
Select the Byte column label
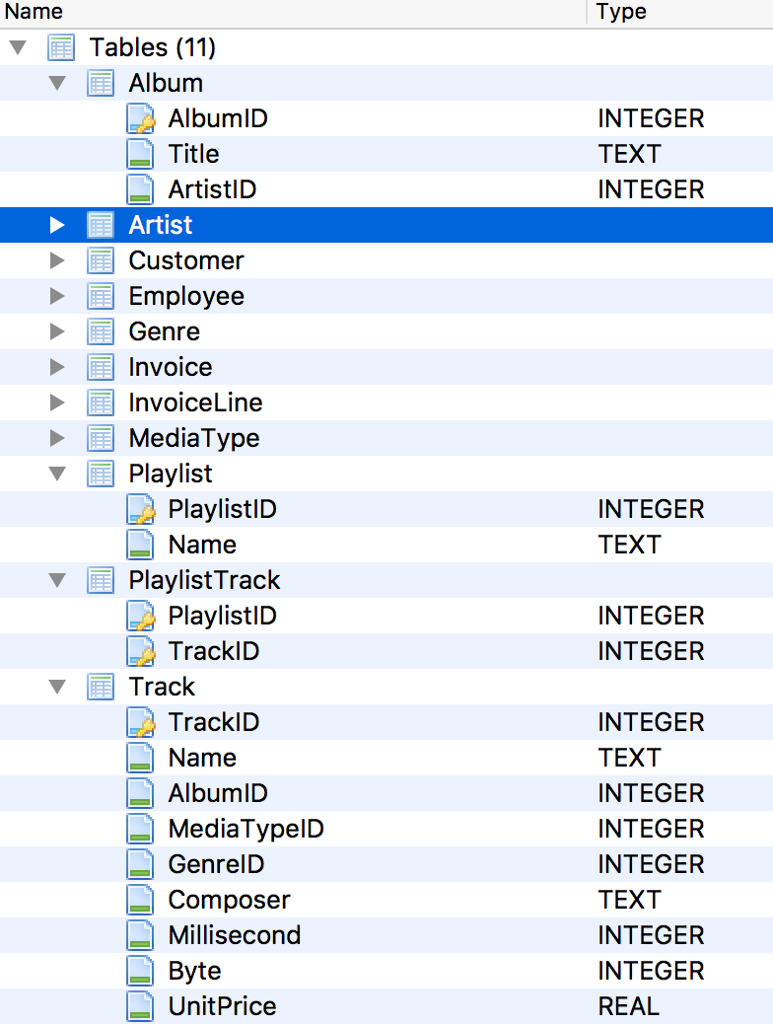click(x=195, y=972)
